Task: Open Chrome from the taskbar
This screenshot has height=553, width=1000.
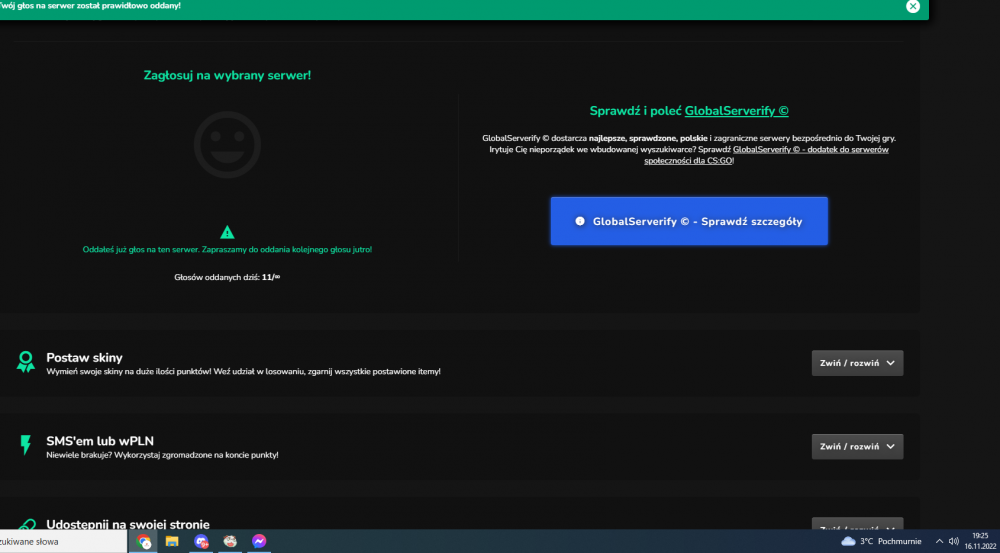Action: click(x=143, y=542)
